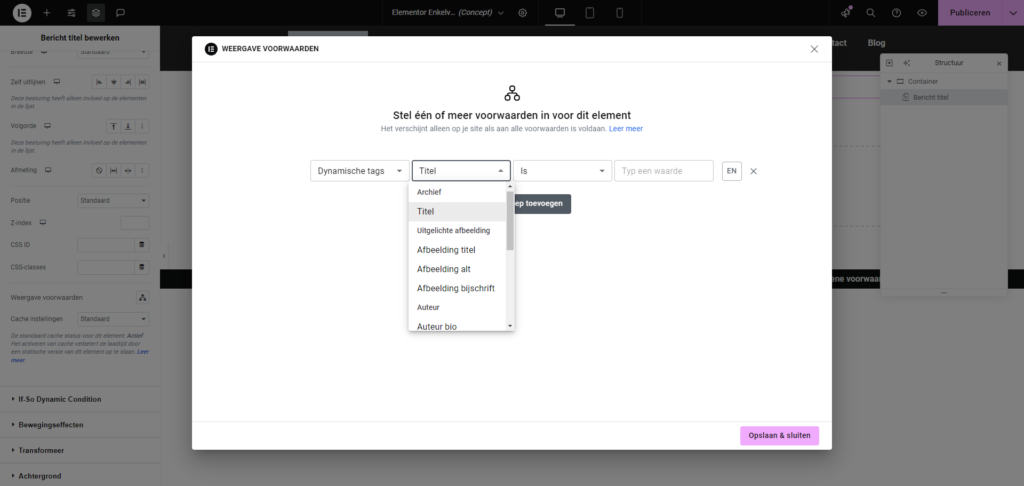This screenshot has height=486, width=1024.
Task: Open Leer meer link in cache description
Action: pyautogui.click(x=142, y=351)
